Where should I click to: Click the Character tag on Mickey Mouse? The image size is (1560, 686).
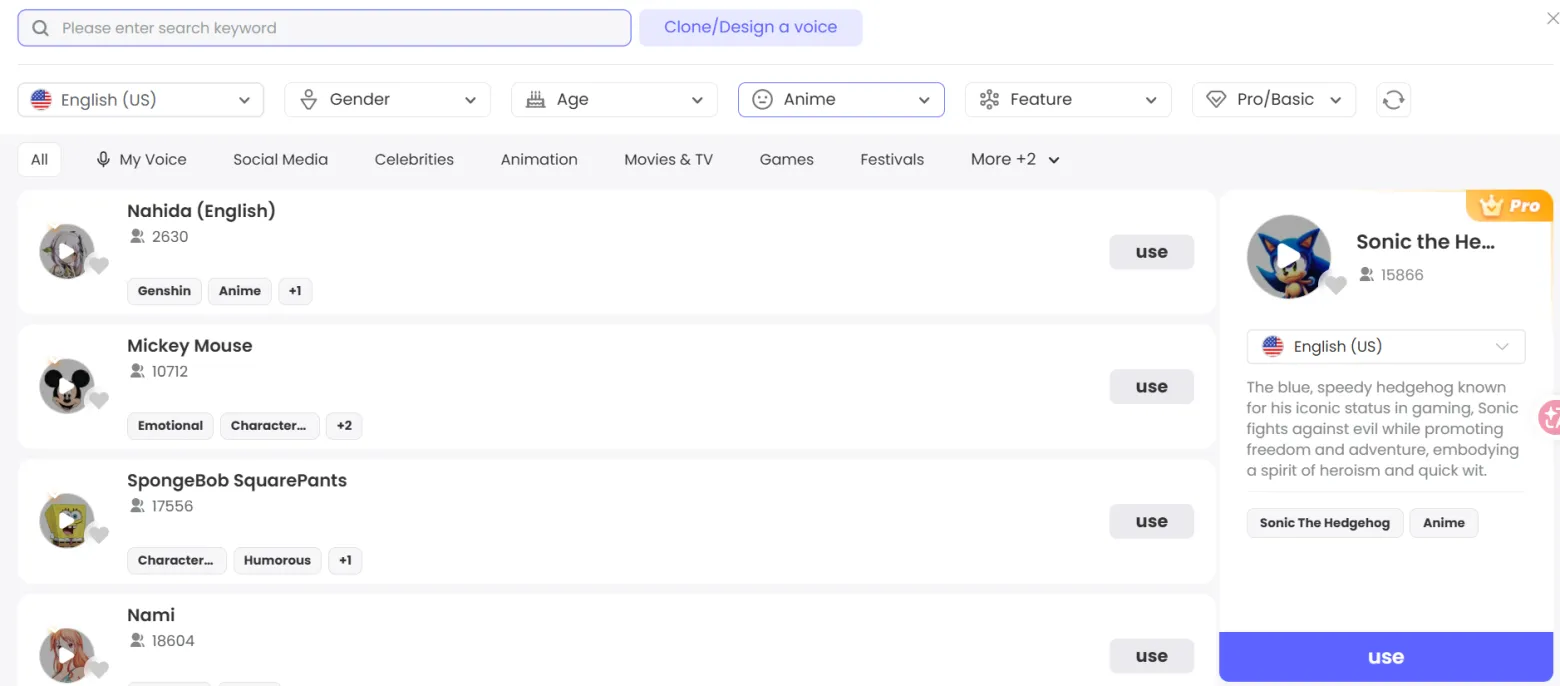tap(270, 426)
